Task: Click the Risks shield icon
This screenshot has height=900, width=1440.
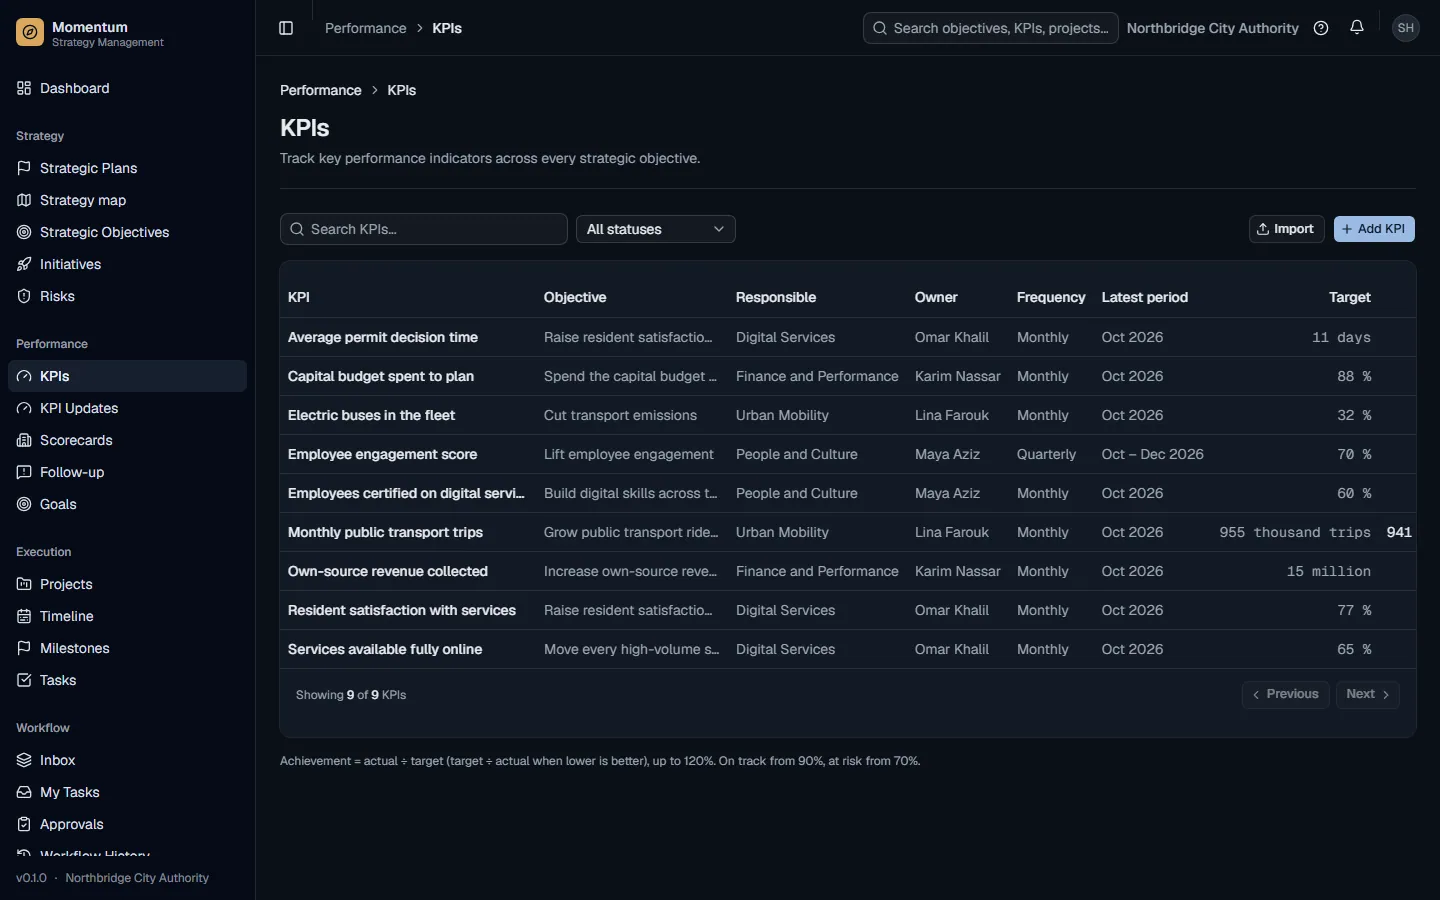Action: [24, 296]
